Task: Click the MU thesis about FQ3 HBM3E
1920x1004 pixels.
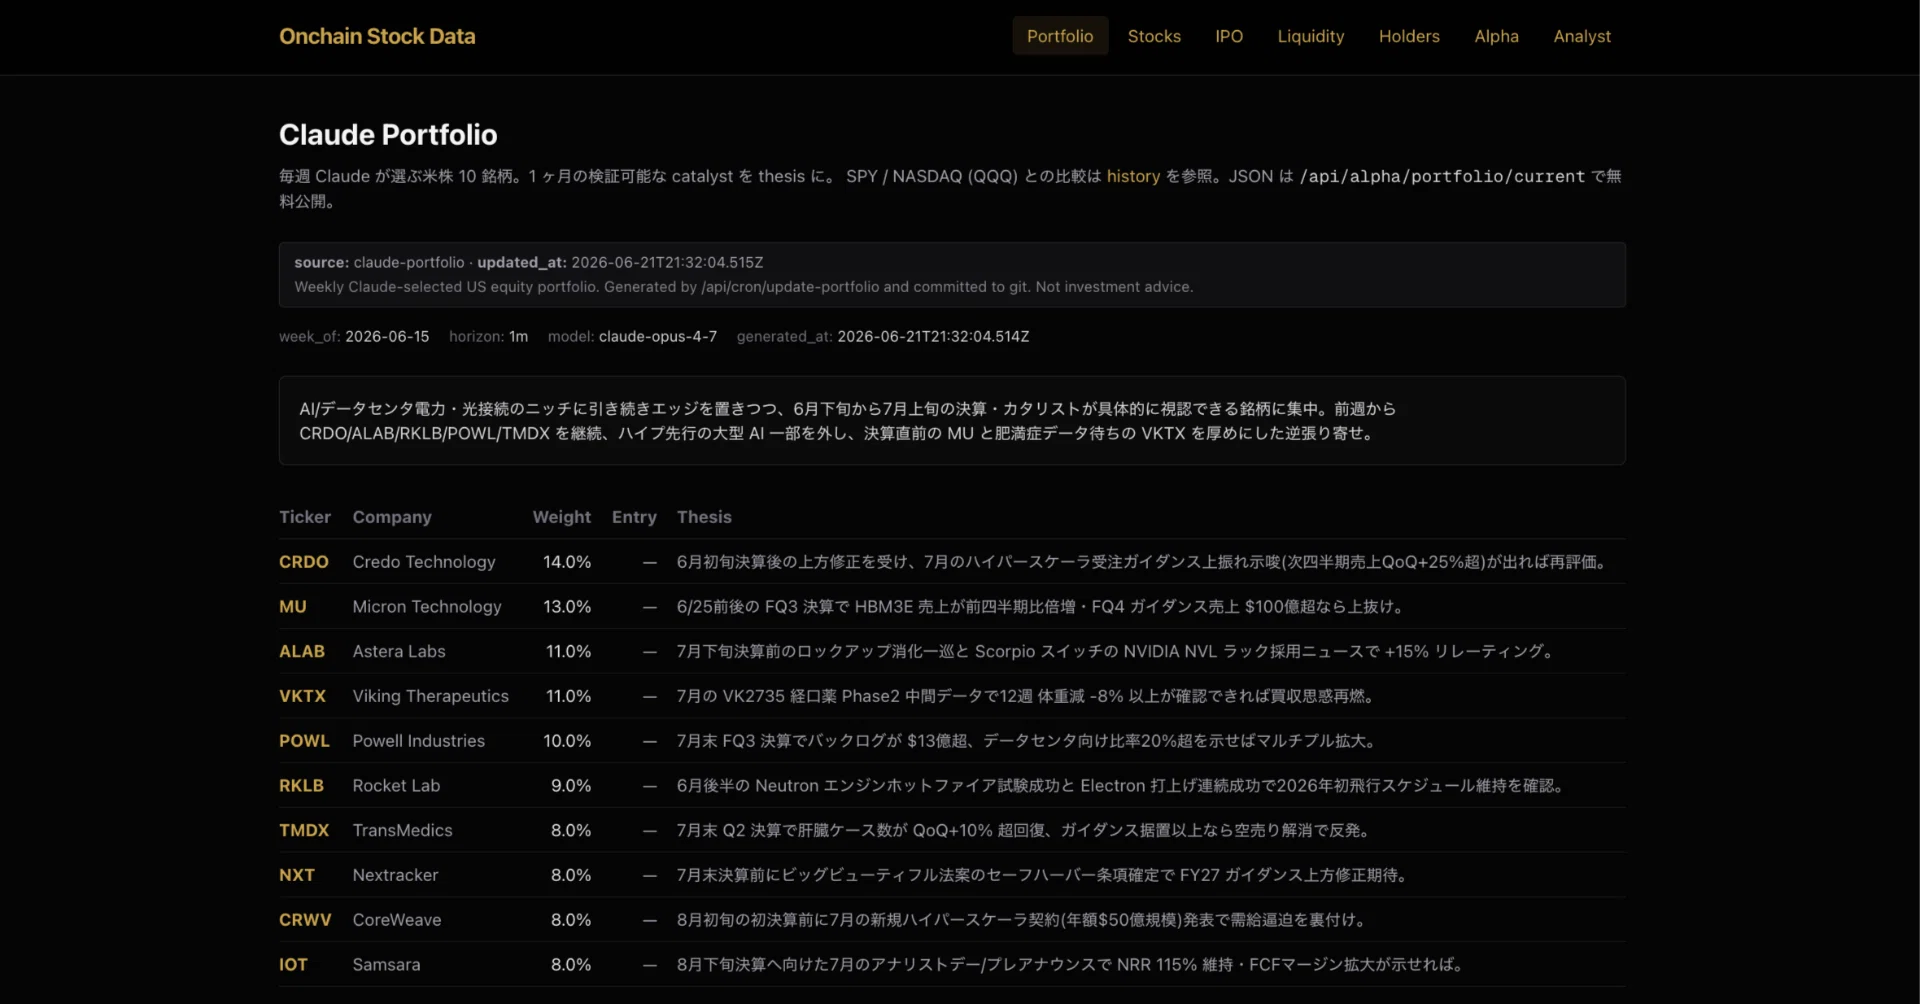Action: pyautogui.click(x=1040, y=607)
